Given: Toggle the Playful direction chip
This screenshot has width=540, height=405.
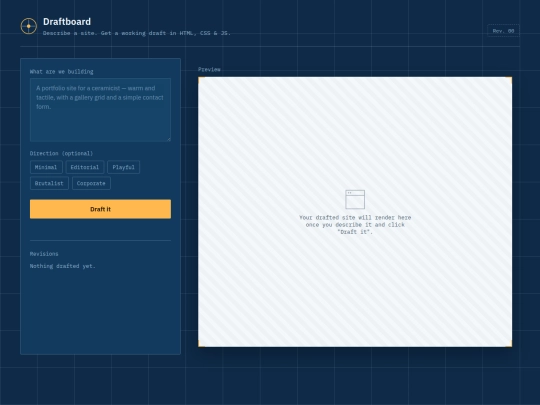Looking at the screenshot, I should (x=124, y=167).
